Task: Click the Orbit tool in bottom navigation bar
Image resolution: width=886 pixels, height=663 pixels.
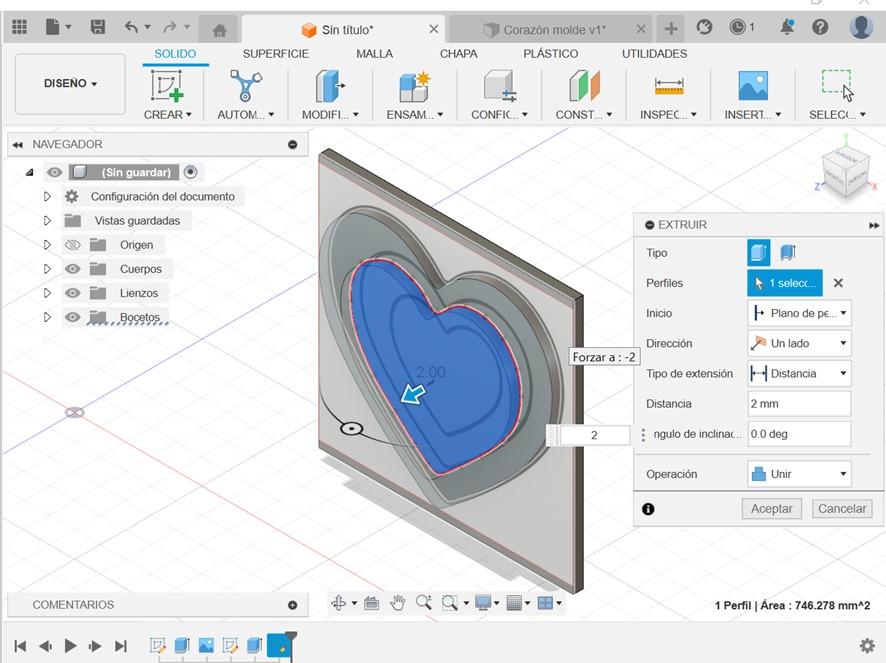Action: click(338, 602)
